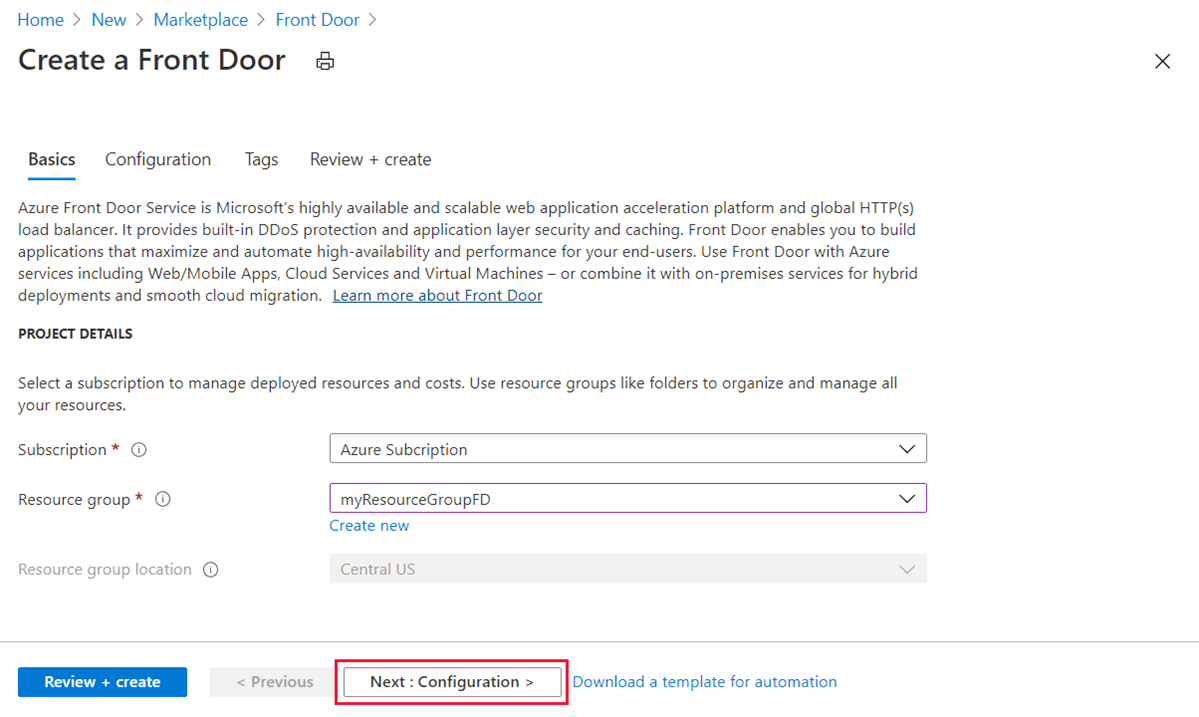Switch to the Configuration tab
Image resolution: width=1199 pixels, height=717 pixels.
[x=157, y=159]
